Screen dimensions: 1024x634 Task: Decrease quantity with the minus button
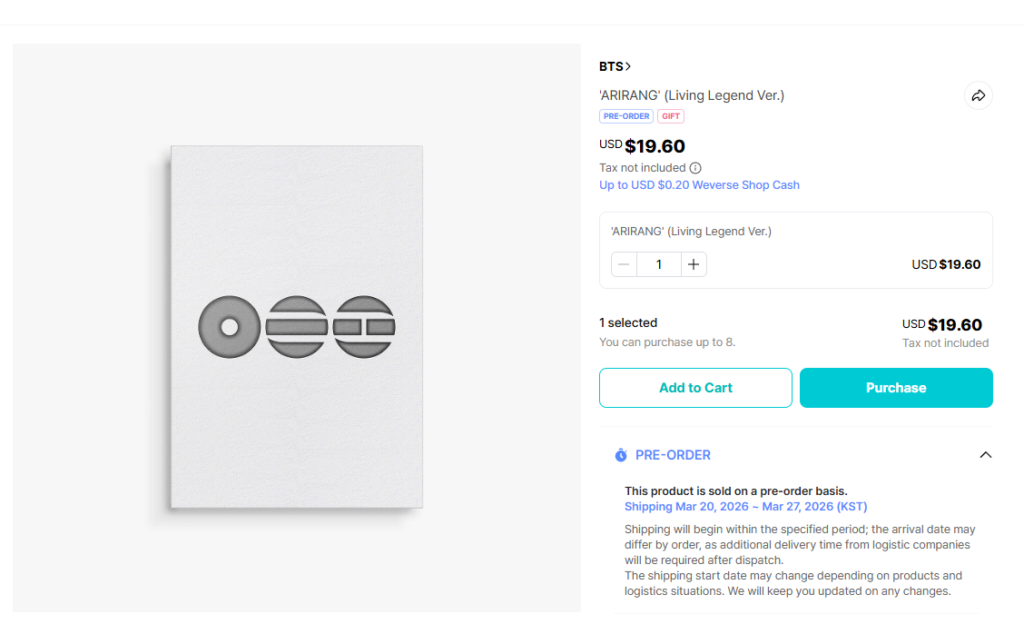tap(624, 265)
